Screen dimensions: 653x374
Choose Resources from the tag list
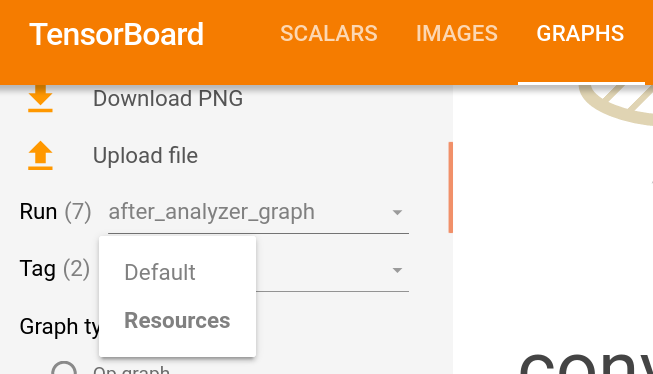click(x=177, y=321)
